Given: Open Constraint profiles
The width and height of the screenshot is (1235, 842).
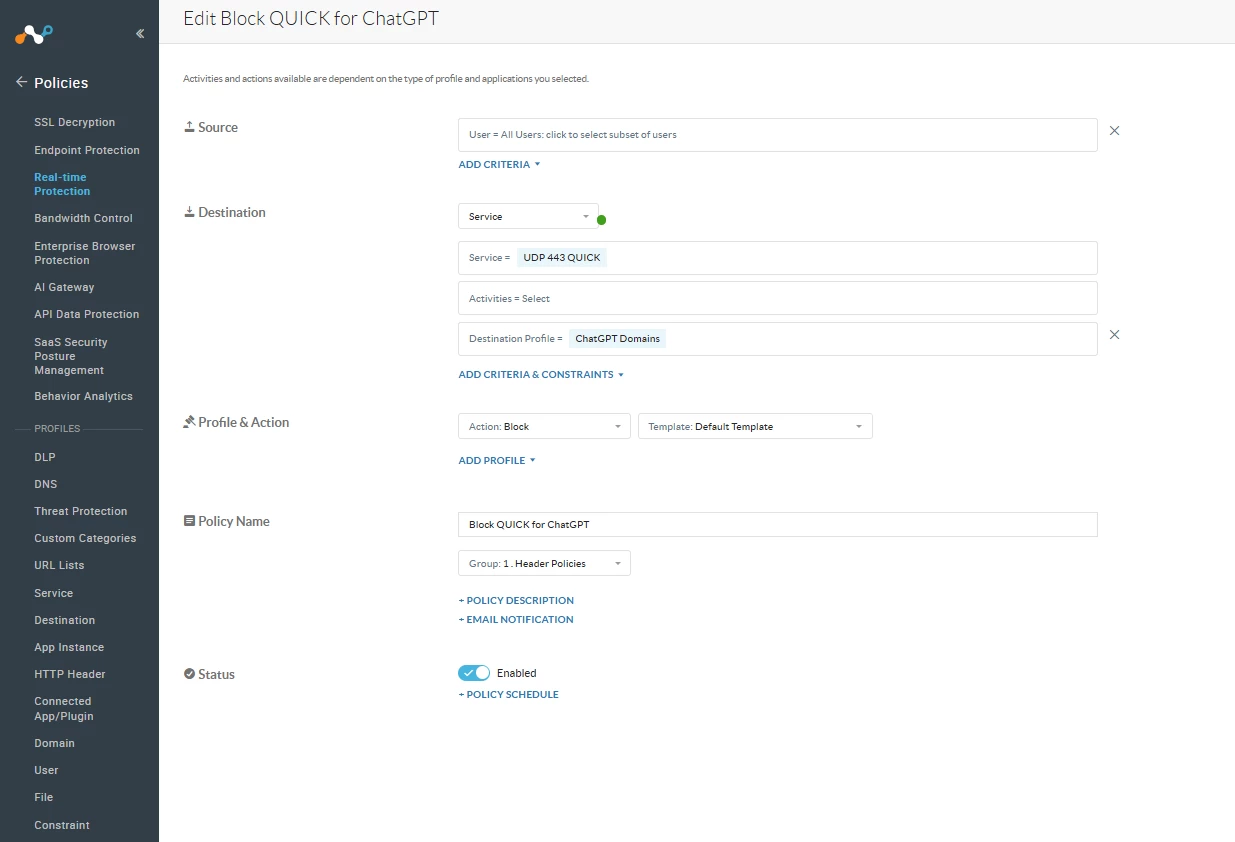Looking at the screenshot, I should 62,825.
